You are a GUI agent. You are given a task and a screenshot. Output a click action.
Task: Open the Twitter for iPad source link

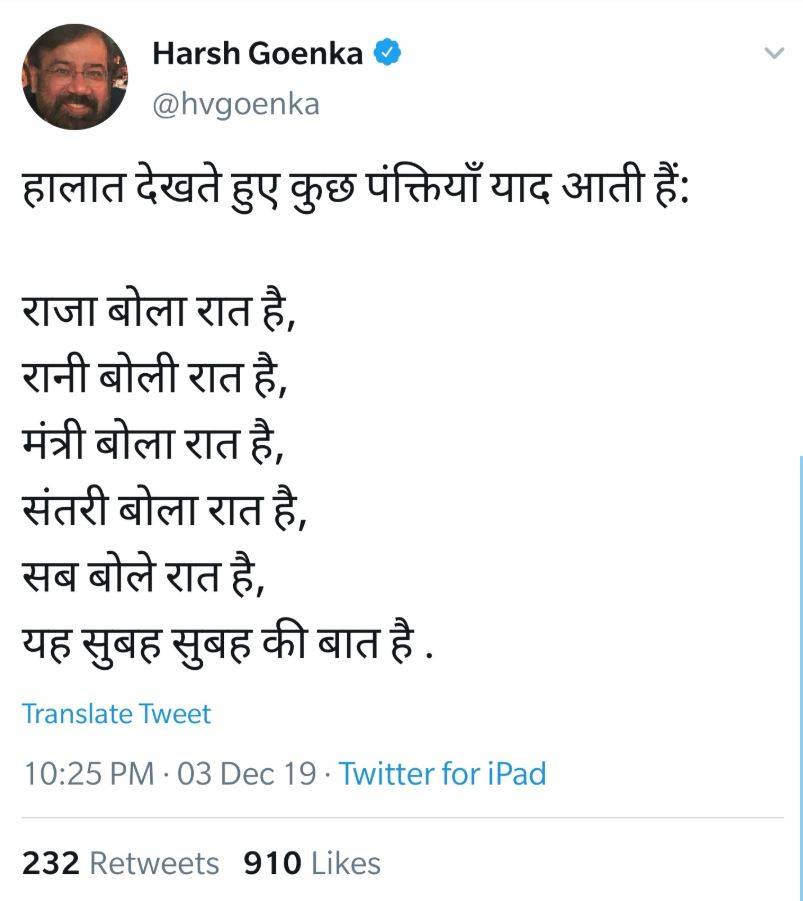pyautogui.click(x=442, y=774)
